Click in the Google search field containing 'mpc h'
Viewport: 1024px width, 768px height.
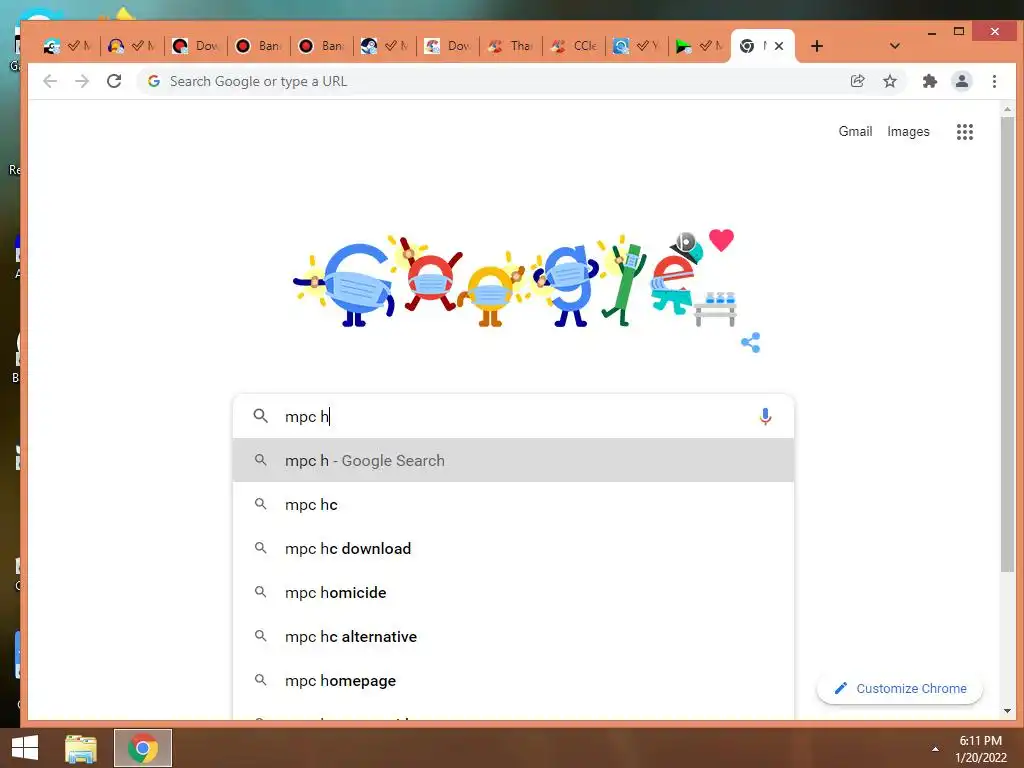513,416
